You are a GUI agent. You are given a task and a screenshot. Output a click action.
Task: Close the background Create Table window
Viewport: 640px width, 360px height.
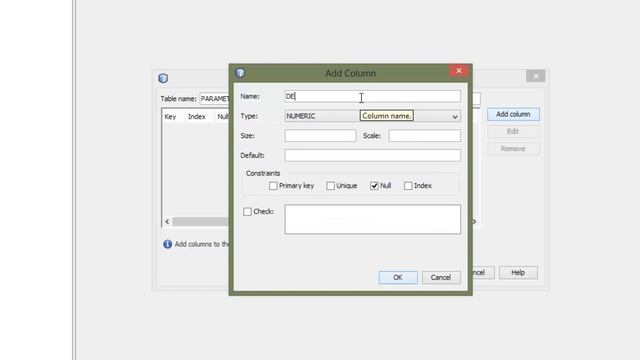point(536,76)
